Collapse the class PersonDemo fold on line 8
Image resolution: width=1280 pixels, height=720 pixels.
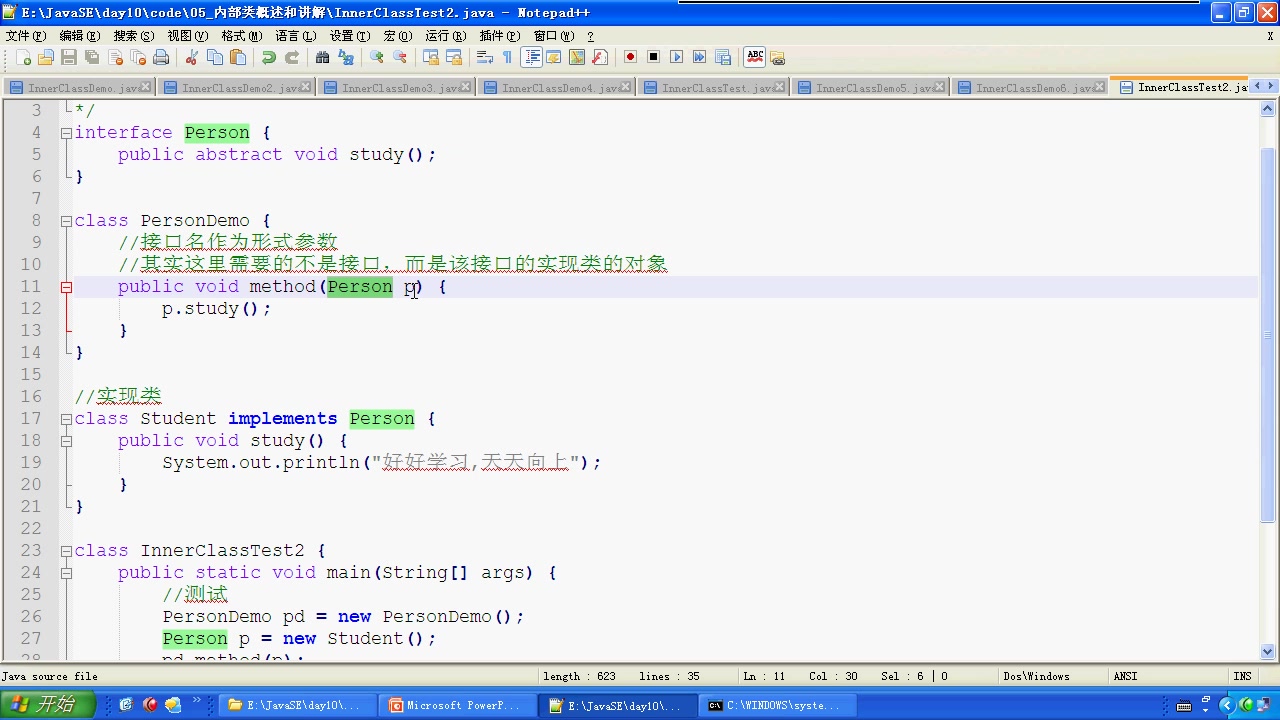click(66, 220)
